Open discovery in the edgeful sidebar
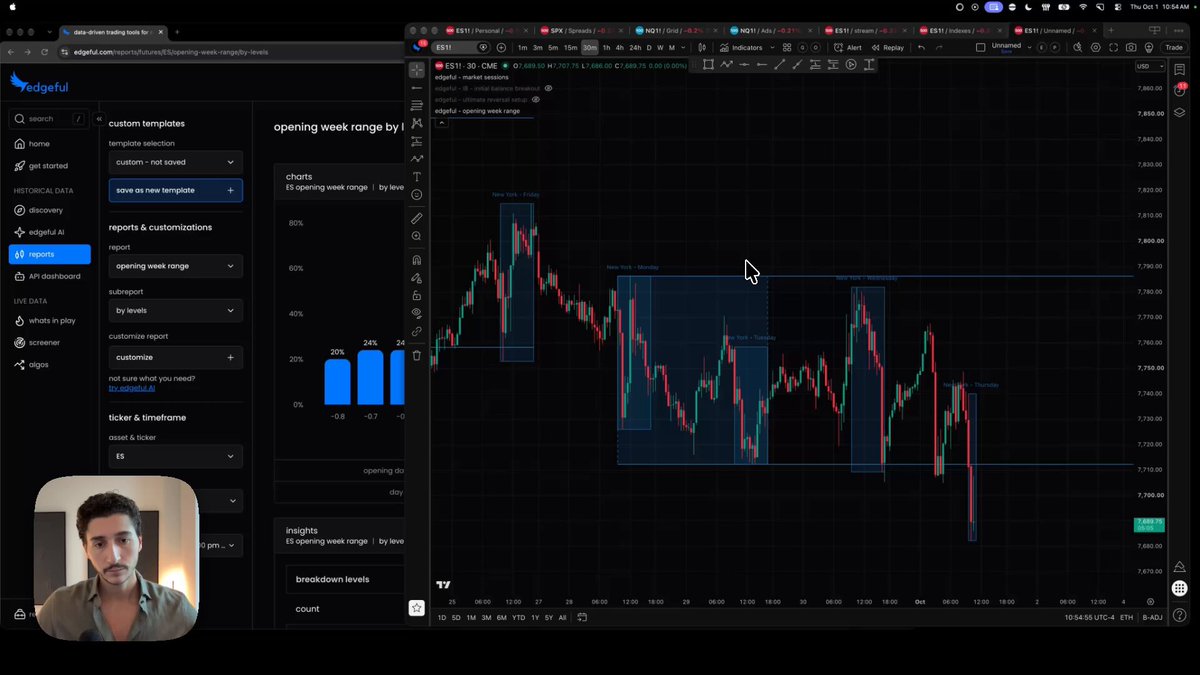The width and height of the screenshot is (1200, 675). coord(49,210)
